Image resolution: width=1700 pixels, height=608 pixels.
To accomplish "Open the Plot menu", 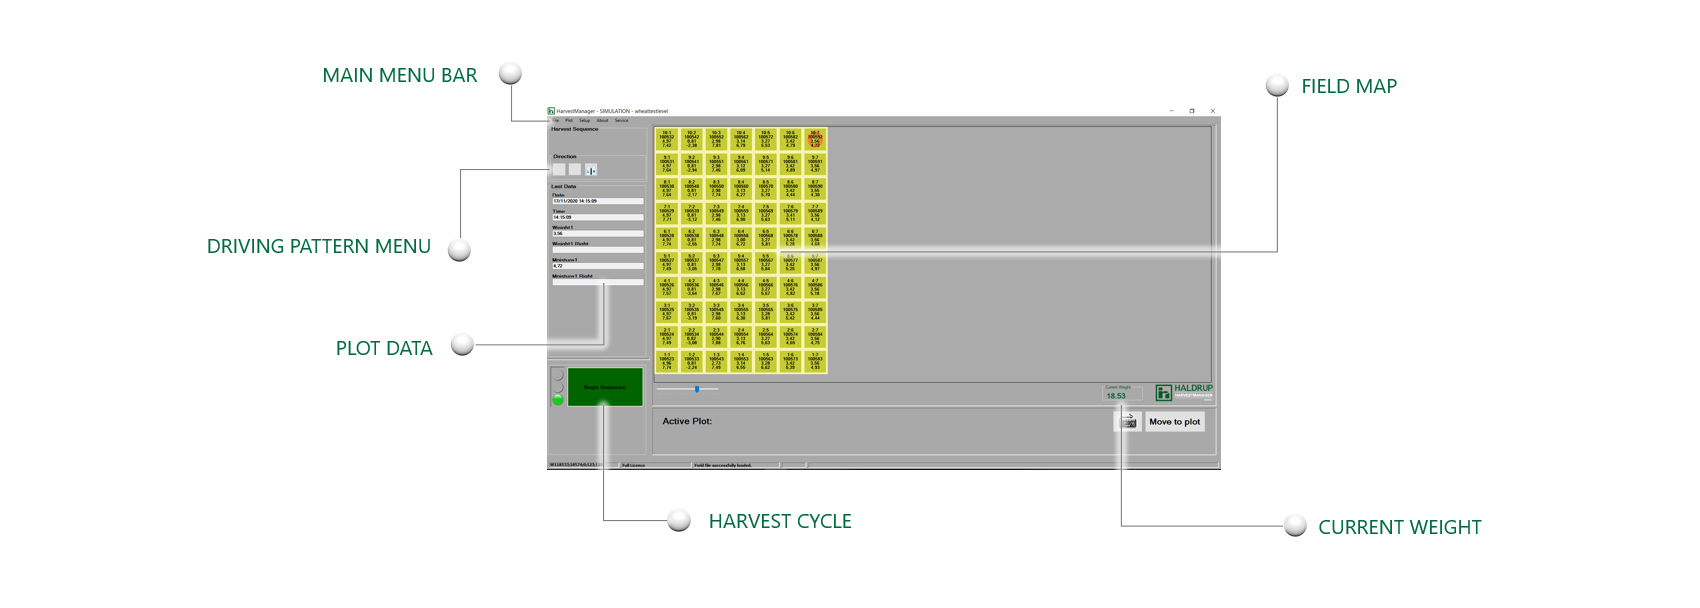I will tap(569, 121).
